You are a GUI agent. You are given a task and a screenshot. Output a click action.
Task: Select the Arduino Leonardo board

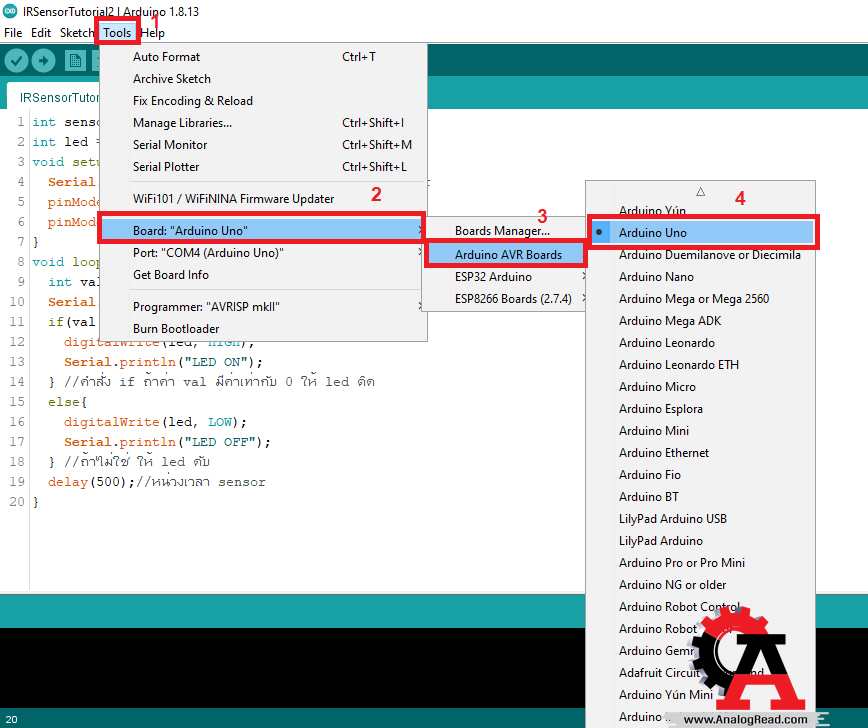(700, 343)
